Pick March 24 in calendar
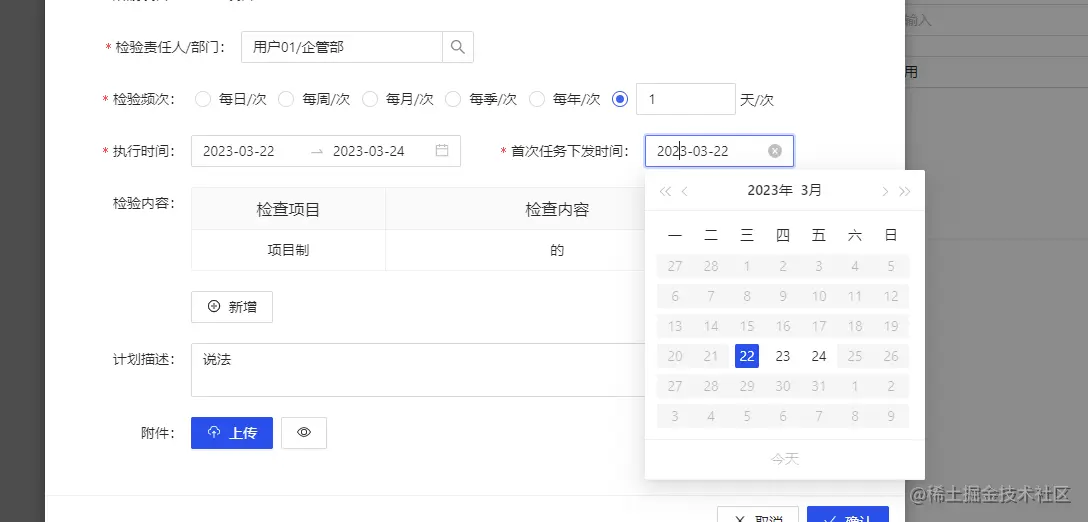 819,356
